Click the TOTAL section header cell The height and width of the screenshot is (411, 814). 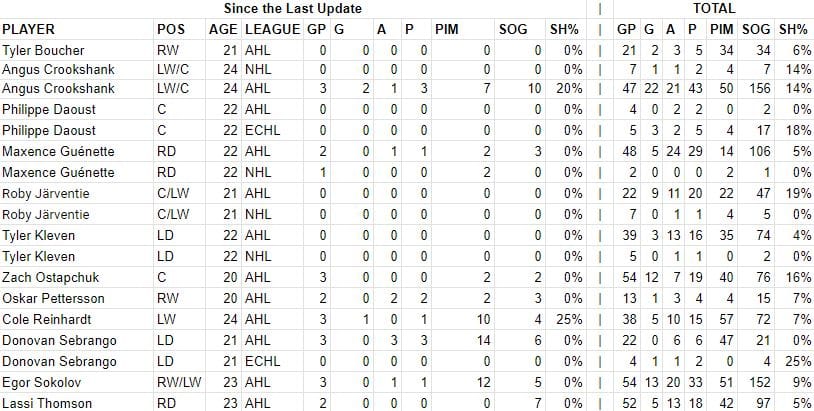click(714, 9)
